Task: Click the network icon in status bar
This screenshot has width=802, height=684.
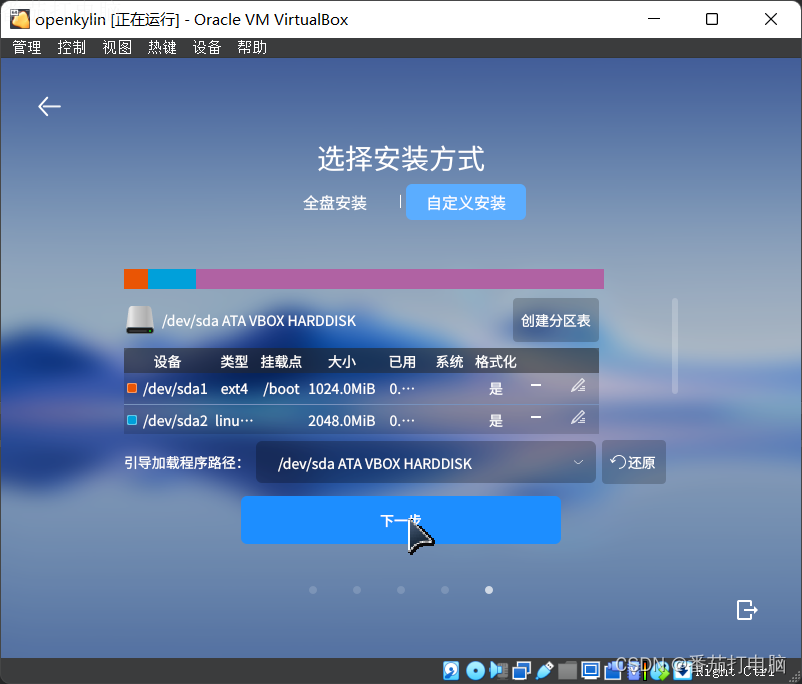Action: pyautogui.click(x=522, y=670)
